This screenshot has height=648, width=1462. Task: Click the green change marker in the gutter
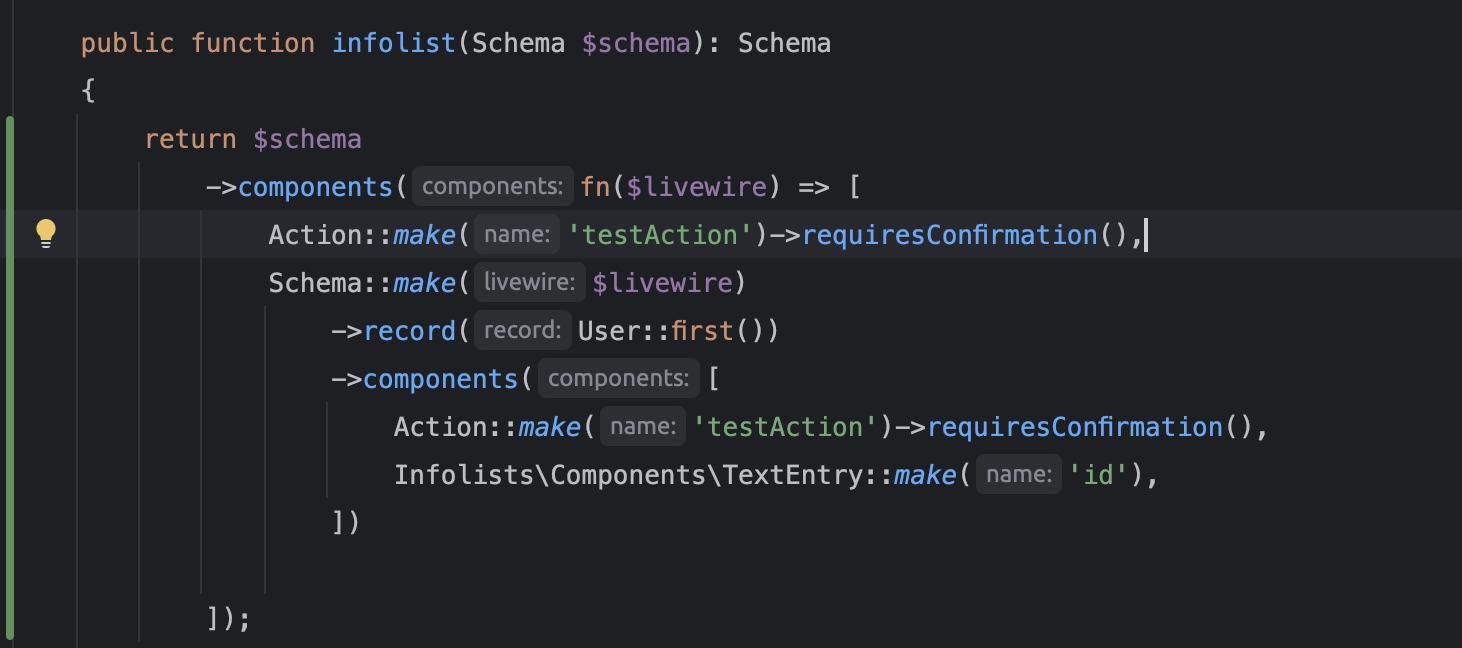10,380
